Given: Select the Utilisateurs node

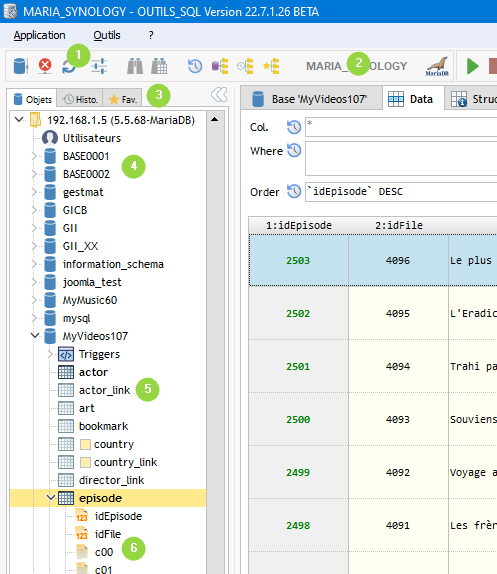Looking at the screenshot, I should tap(91, 138).
